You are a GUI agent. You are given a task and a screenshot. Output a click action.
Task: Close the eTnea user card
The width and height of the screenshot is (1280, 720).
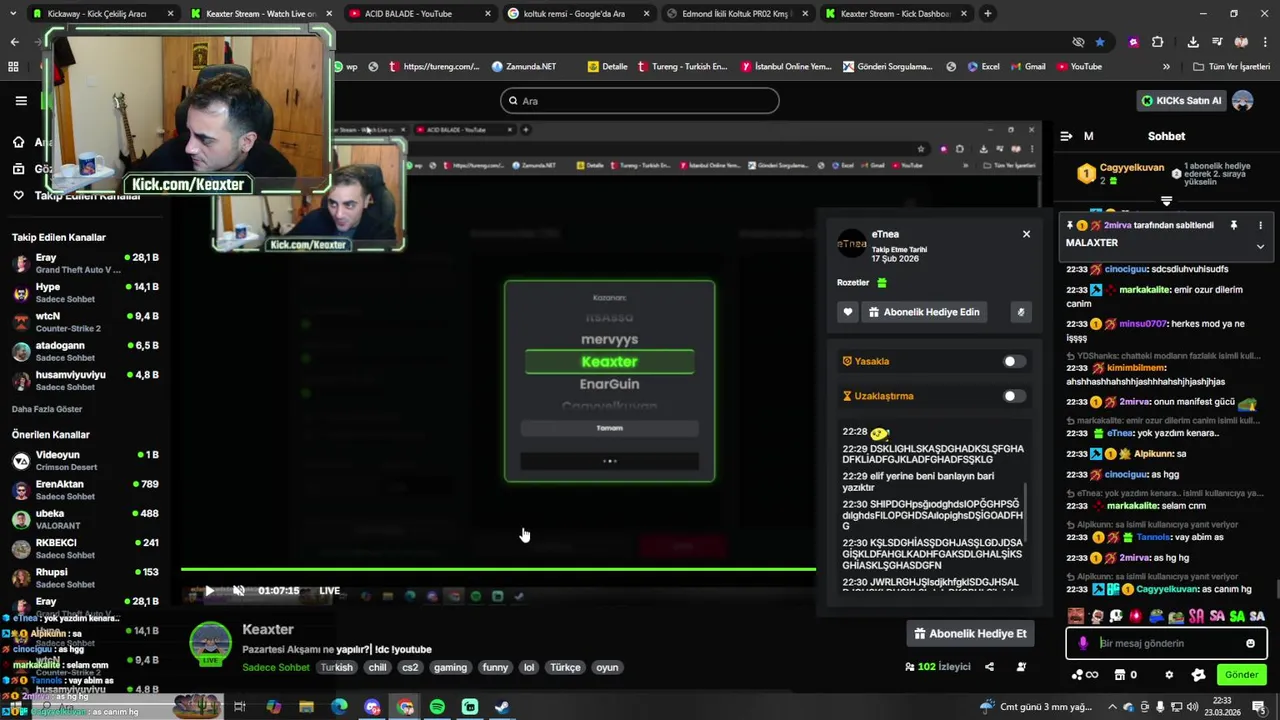(x=1026, y=234)
